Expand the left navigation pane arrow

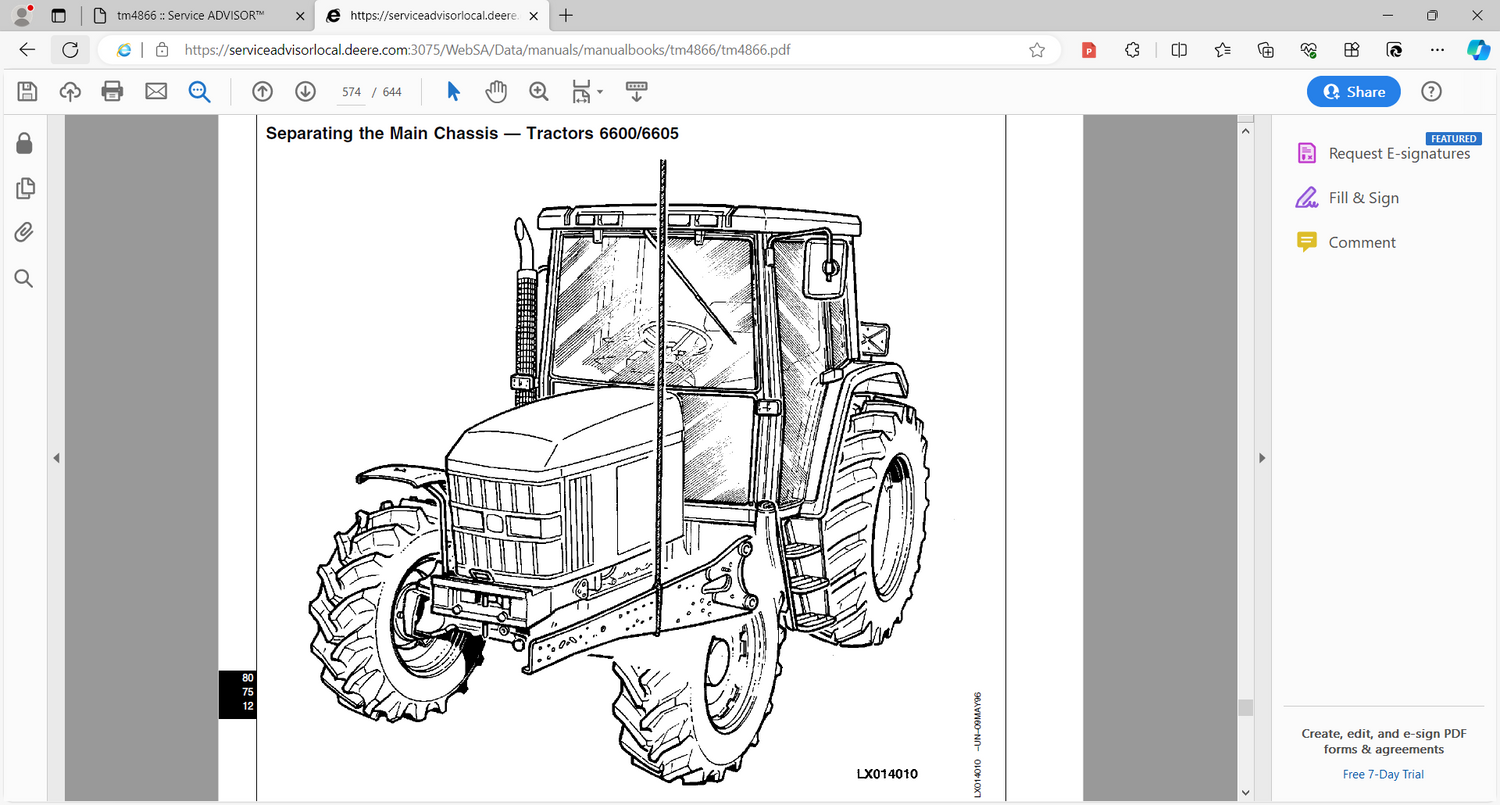[x=57, y=458]
